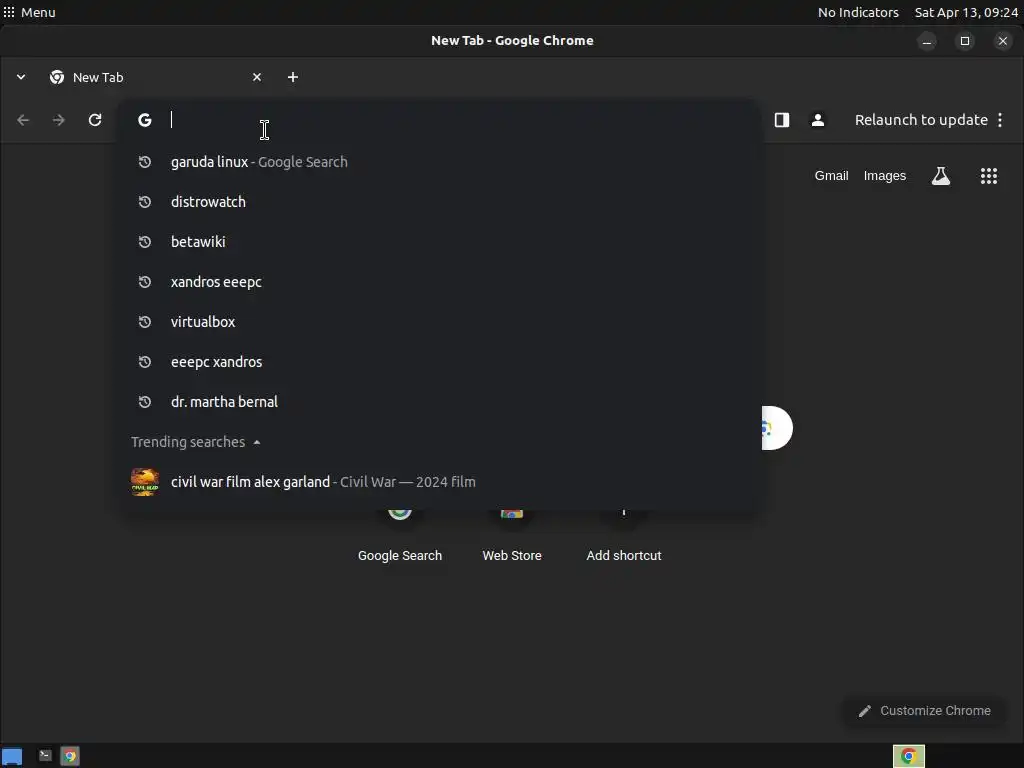Image resolution: width=1024 pixels, height=768 pixels.
Task: Open the tab search dropdown arrow
Action: tap(21, 77)
